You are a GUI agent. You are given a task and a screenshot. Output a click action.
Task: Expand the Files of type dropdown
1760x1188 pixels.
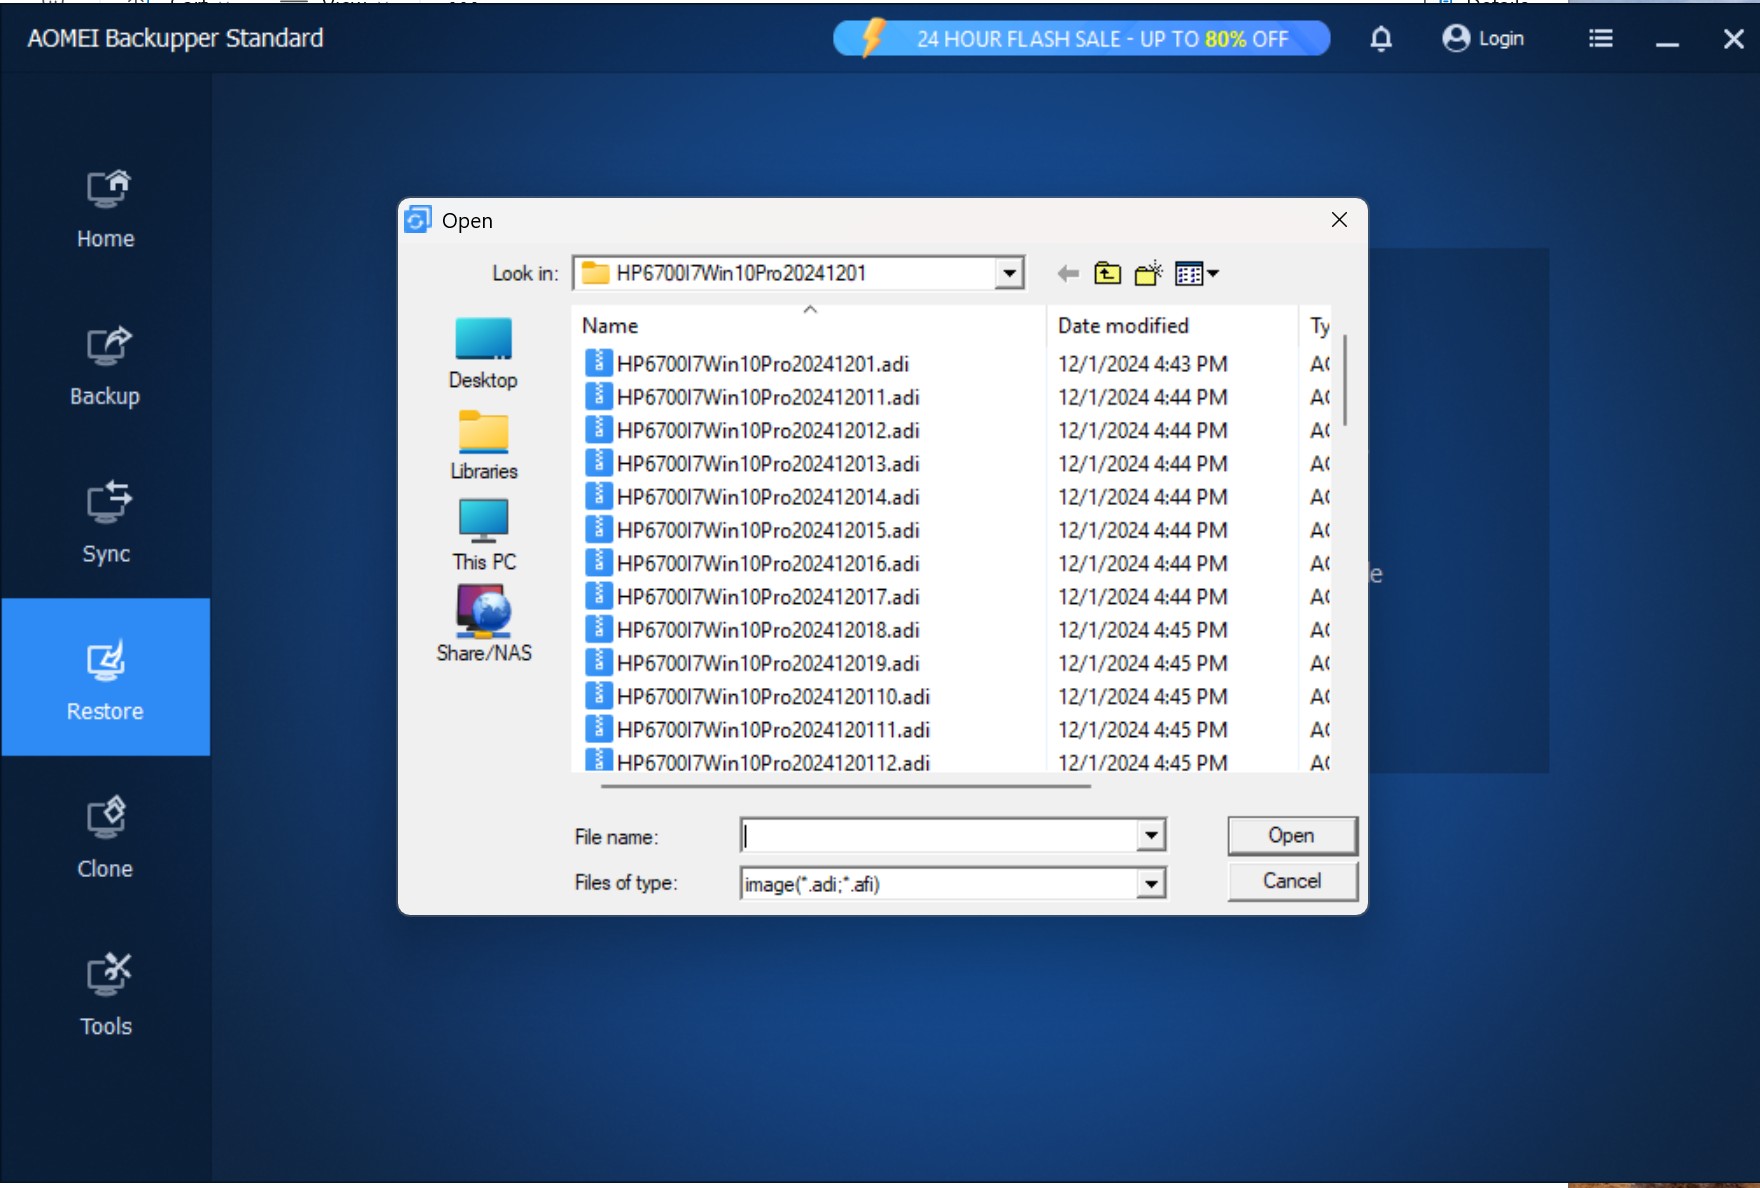(x=1151, y=883)
